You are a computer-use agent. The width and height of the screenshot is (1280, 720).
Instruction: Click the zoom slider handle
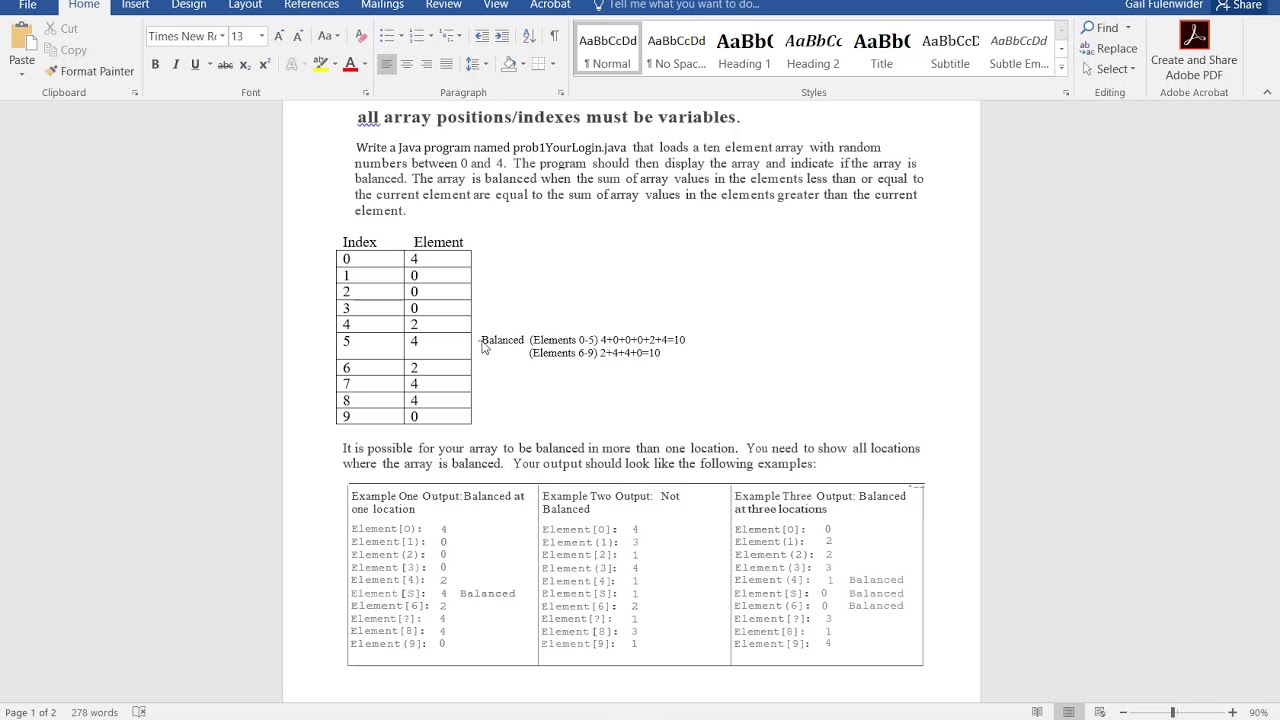click(1173, 712)
